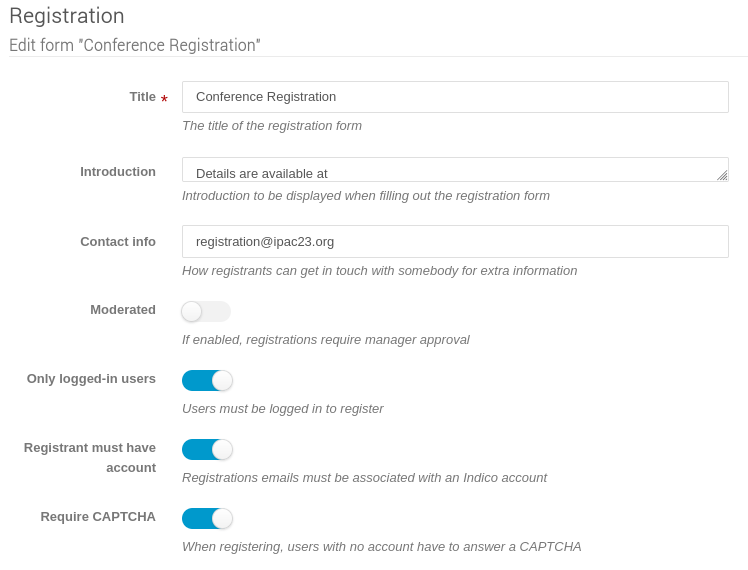
Task: Enable the Moderated toggle switch
Action: pos(206,312)
